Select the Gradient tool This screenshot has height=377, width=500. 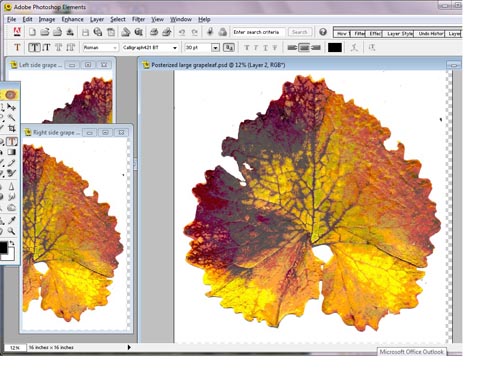(x=12, y=152)
